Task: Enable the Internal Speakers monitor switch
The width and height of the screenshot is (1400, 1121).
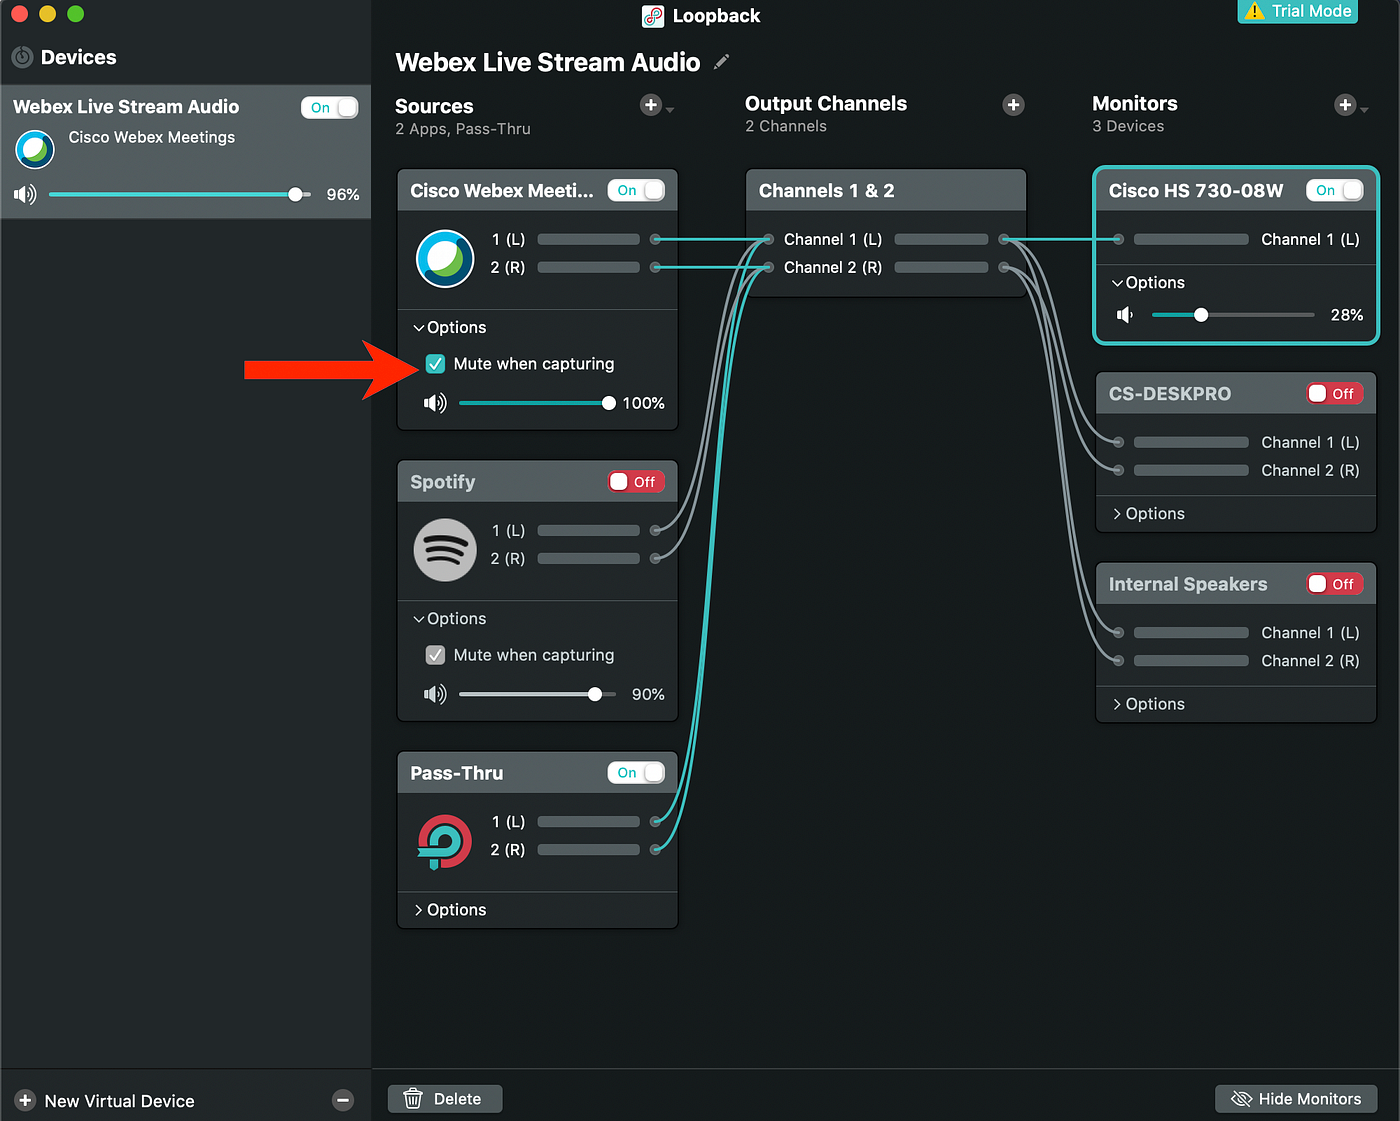Action: pos(1334,584)
